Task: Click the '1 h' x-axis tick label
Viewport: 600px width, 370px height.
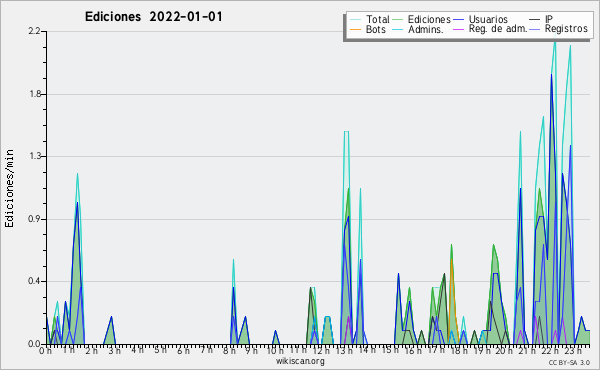Action: pos(68,350)
